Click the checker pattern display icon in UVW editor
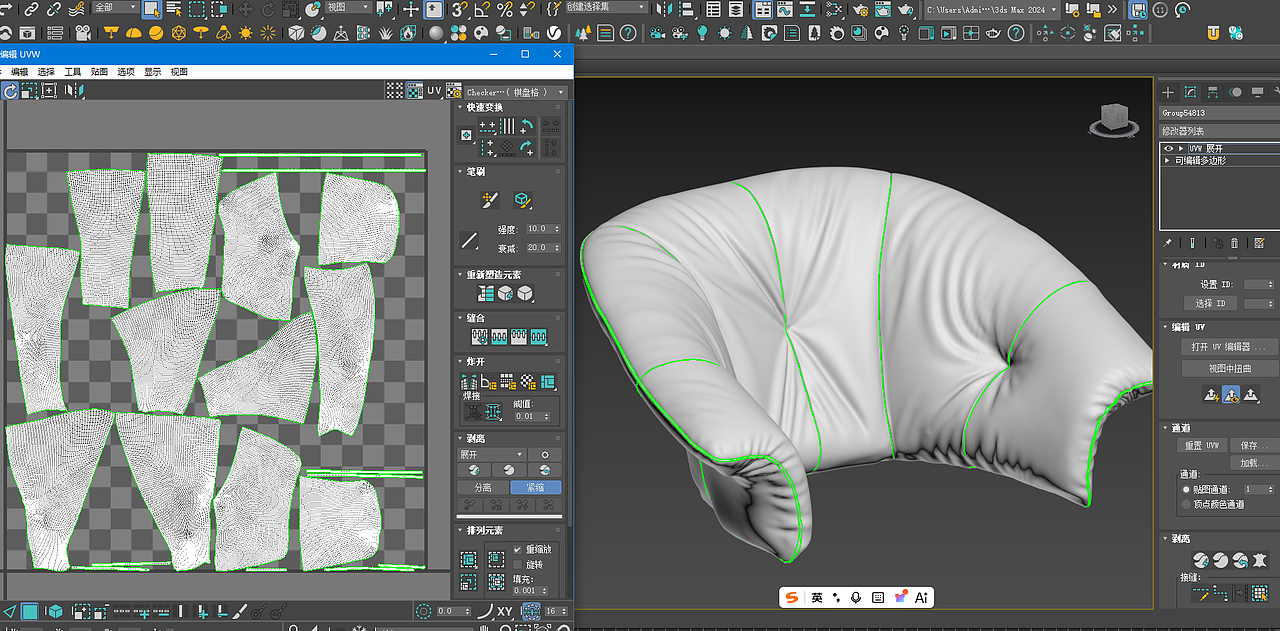Image resolution: width=1280 pixels, height=631 pixels. pyautogui.click(x=414, y=90)
